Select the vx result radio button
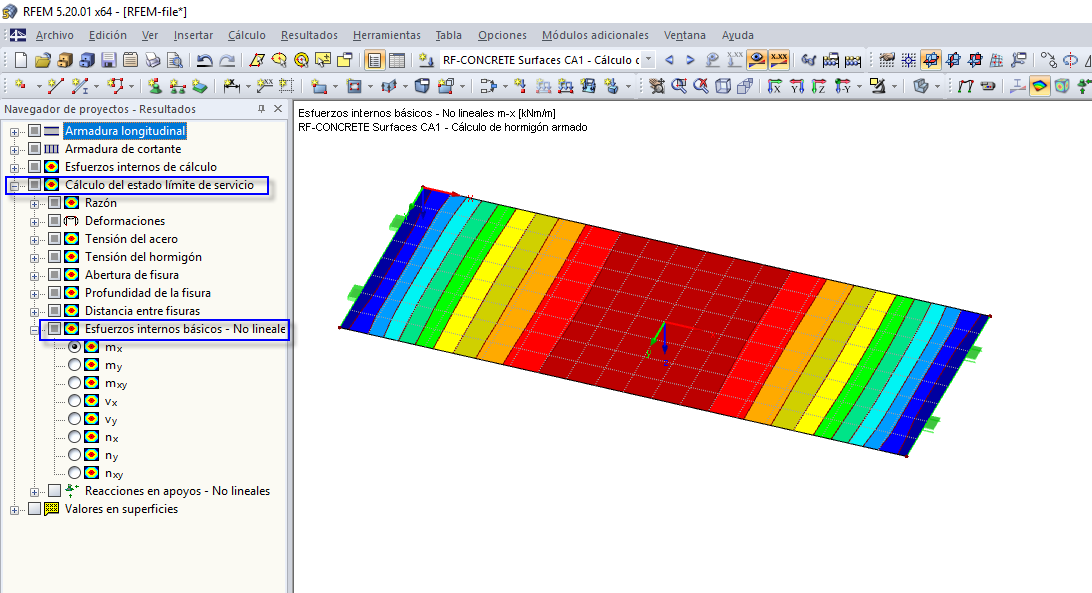 click(75, 401)
